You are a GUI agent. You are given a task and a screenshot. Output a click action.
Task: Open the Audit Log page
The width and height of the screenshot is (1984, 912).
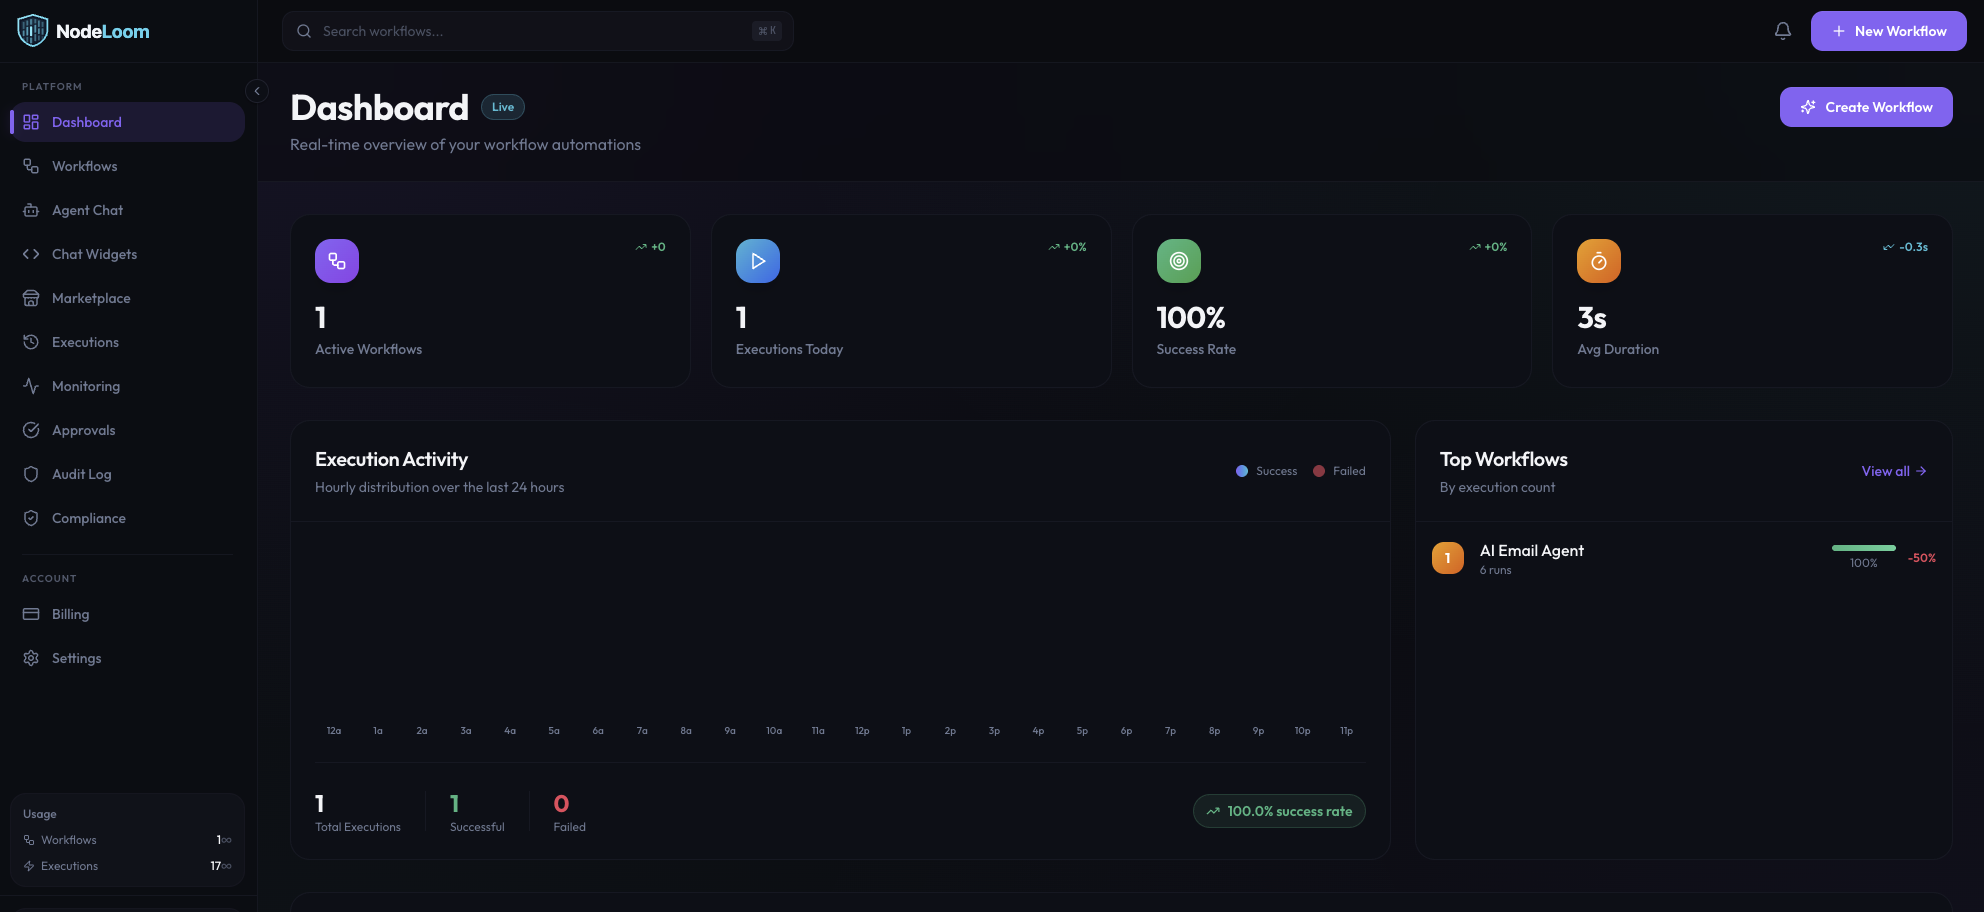coord(127,474)
